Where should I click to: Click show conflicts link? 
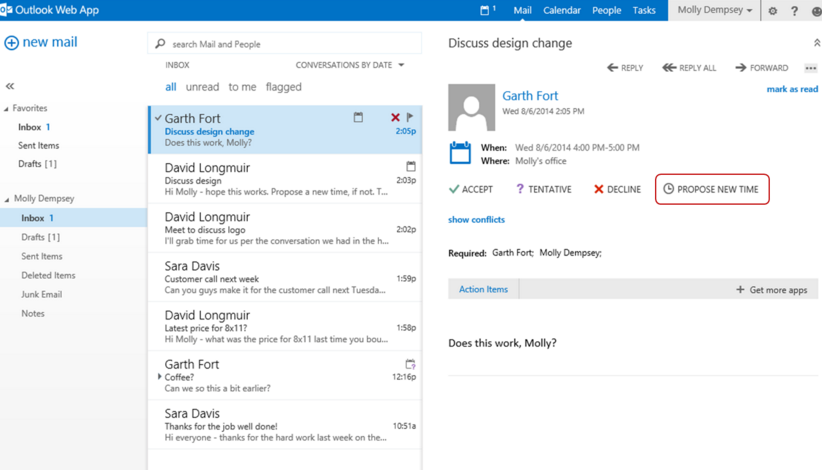477,220
